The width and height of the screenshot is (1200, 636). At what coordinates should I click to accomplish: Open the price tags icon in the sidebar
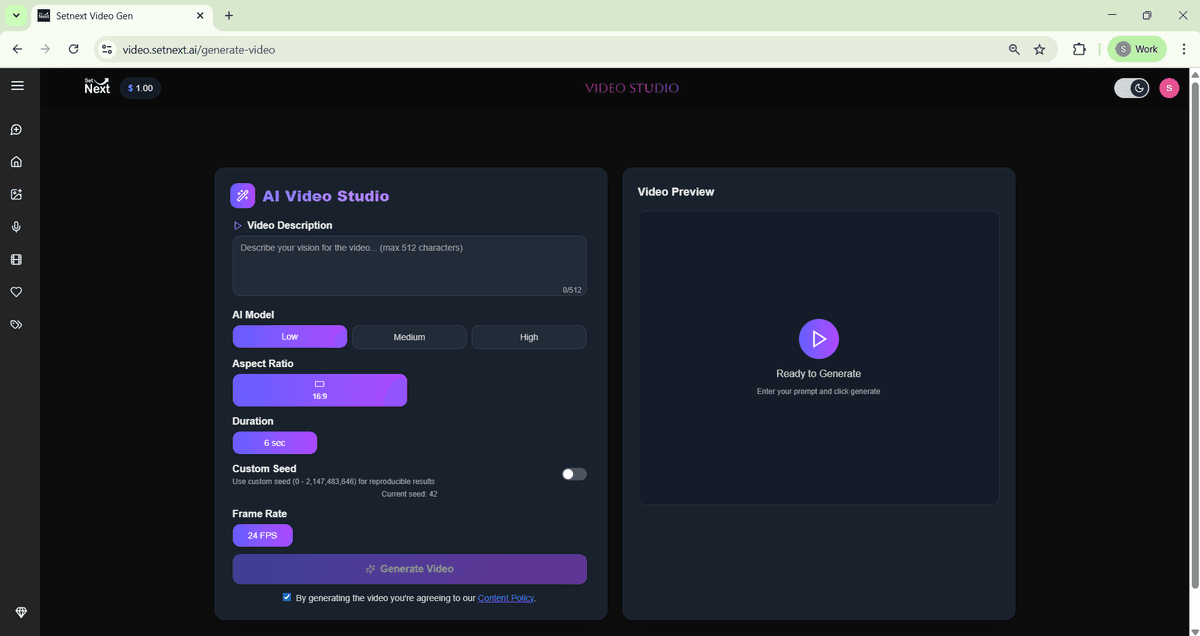[x=16, y=325]
